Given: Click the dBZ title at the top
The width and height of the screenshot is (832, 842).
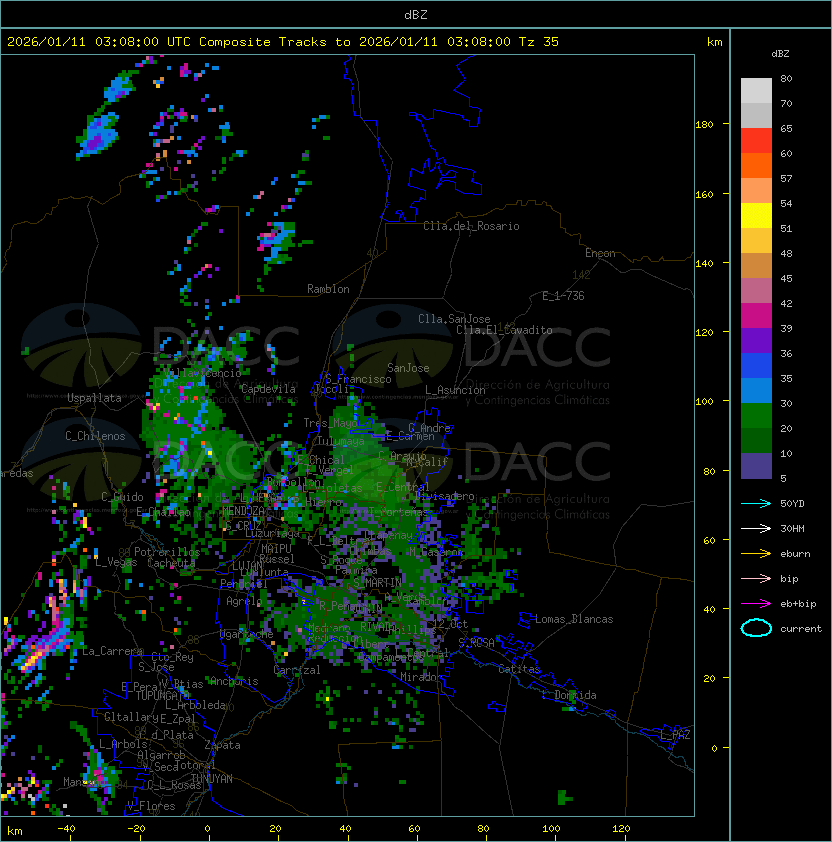Looking at the screenshot, I should pos(416,14).
